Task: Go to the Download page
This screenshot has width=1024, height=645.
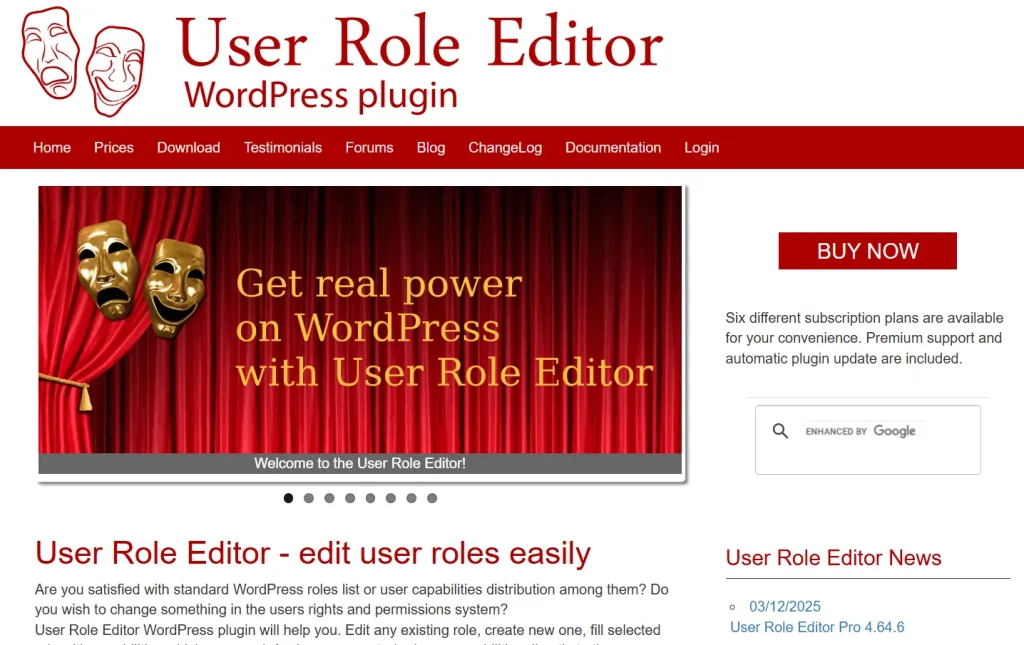Action: tap(188, 148)
